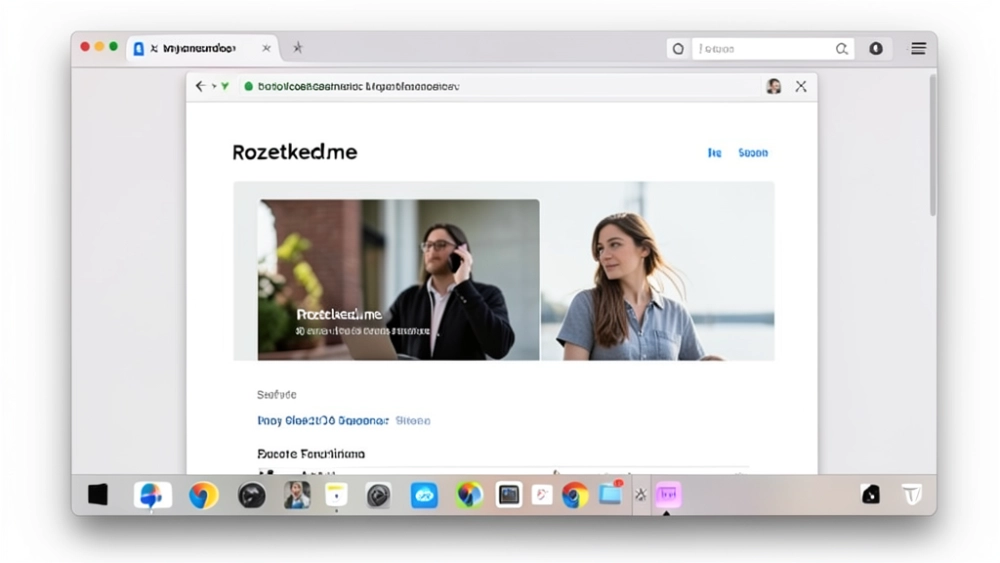Open the blue cloud app in the dock

click(x=424, y=495)
